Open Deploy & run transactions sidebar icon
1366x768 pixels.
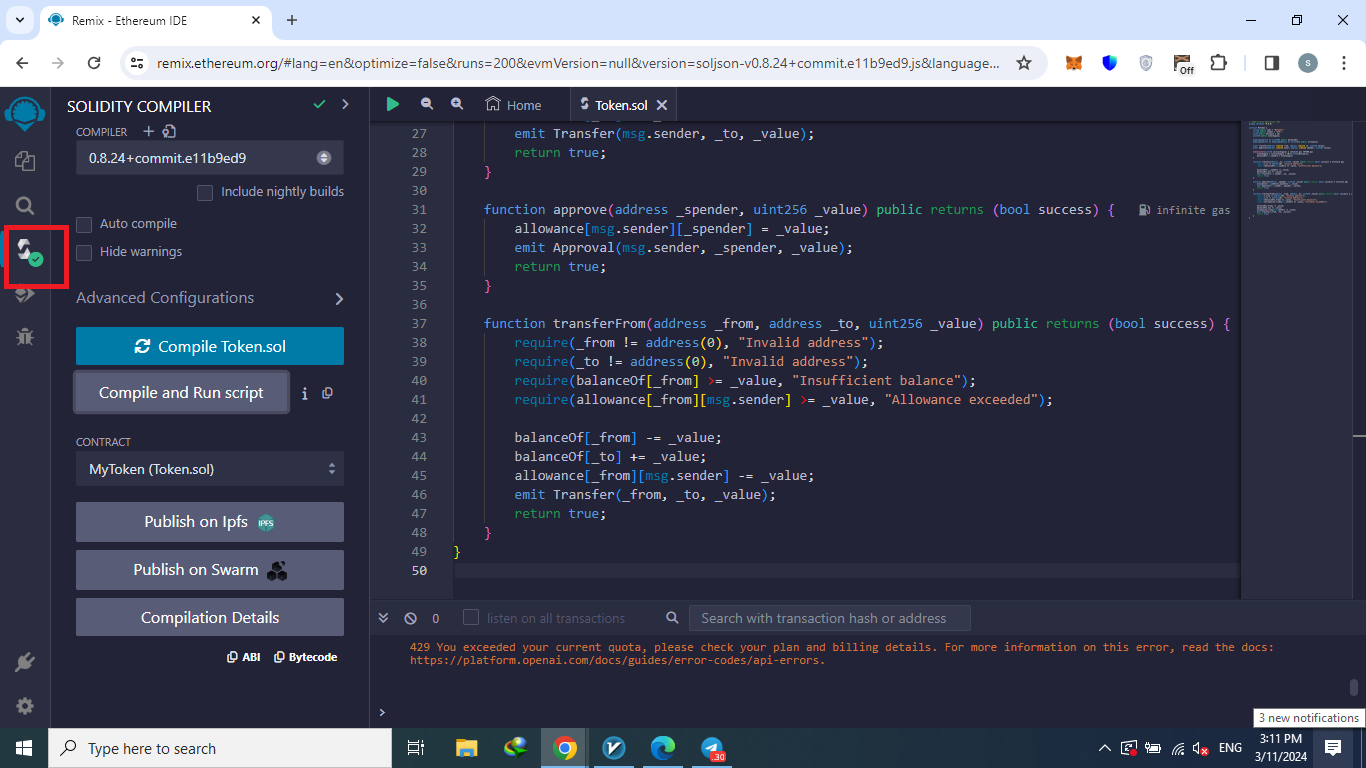(25, 294)
